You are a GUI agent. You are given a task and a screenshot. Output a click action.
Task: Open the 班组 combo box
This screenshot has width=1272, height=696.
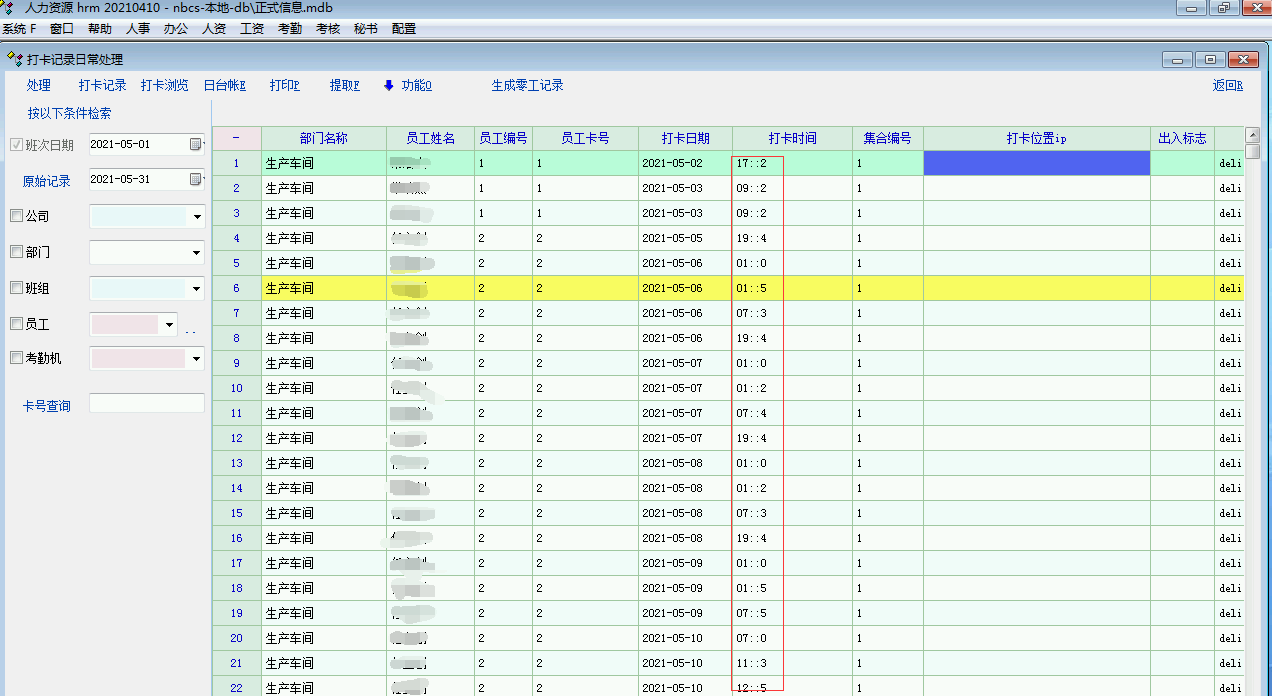197,289
